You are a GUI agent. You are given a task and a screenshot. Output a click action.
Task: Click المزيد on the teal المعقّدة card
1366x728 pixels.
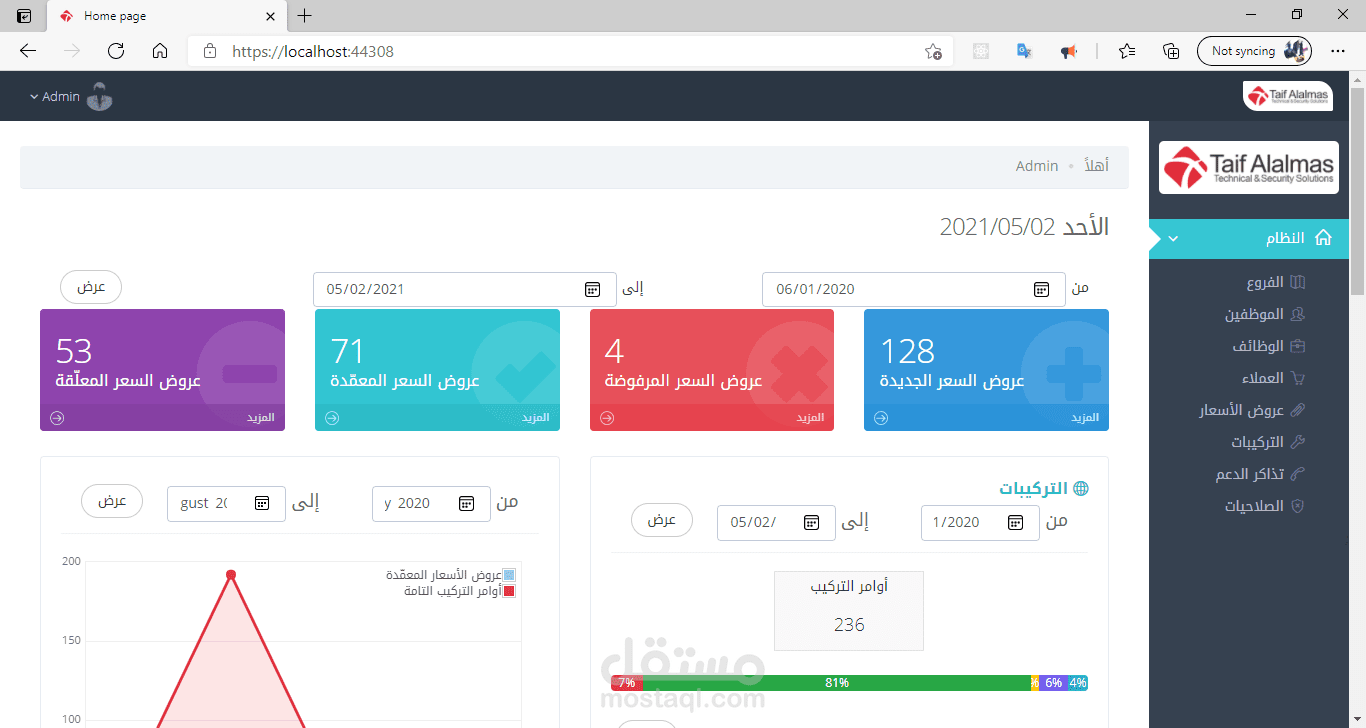[x=536, y=418]
